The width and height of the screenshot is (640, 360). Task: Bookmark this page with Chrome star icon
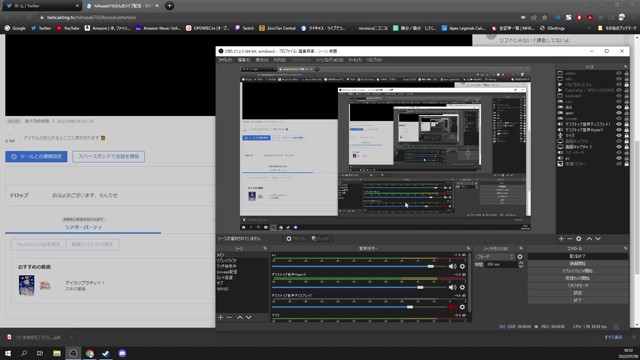point(544,18)
